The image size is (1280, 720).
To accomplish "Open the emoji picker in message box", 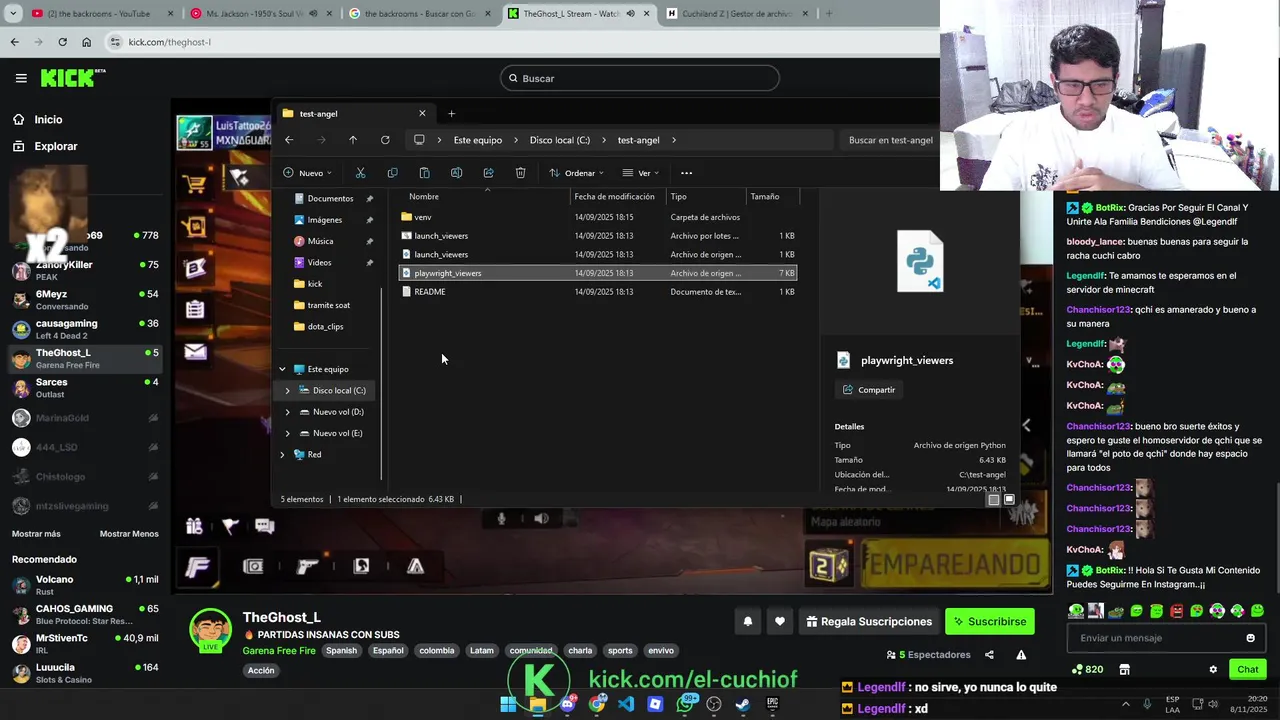I will [1250, 638].
